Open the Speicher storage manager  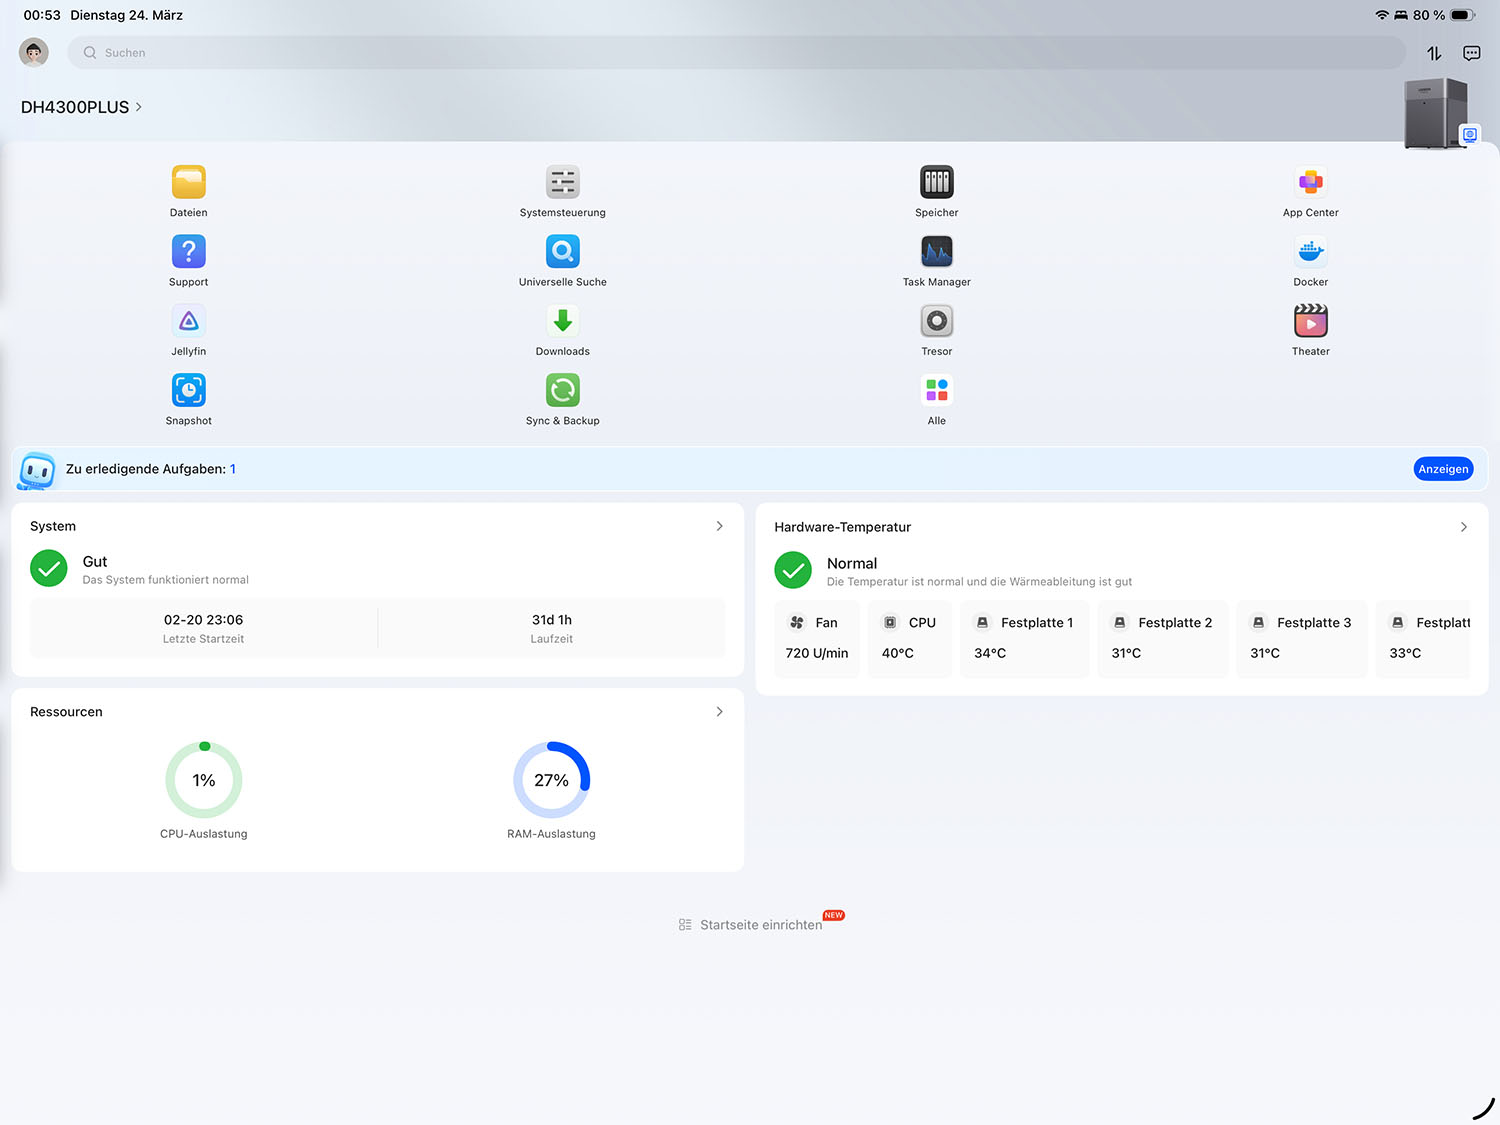936,183
